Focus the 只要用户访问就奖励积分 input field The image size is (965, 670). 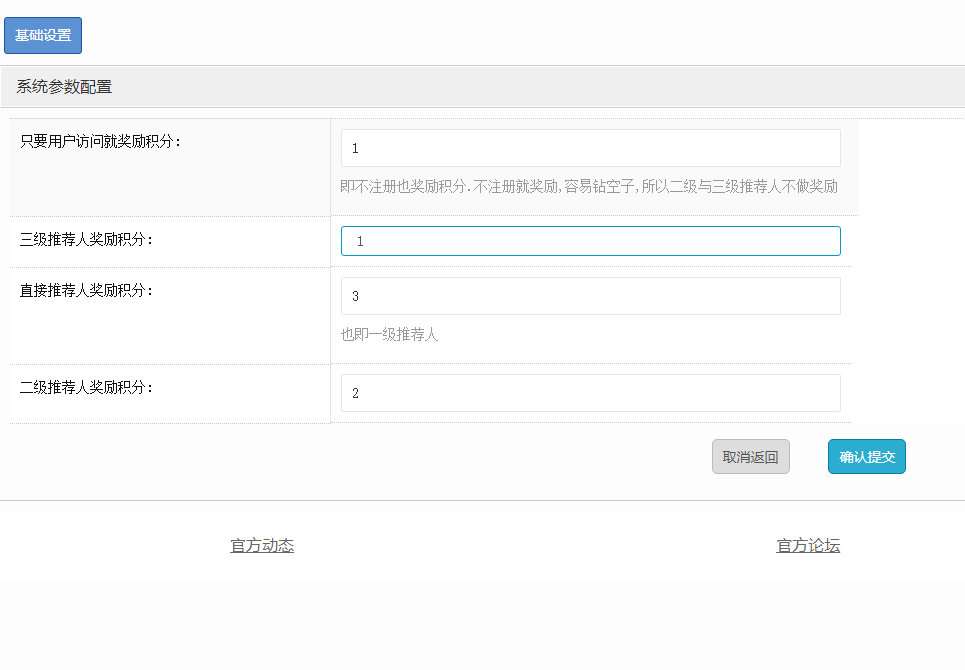[x=590, y=148]
